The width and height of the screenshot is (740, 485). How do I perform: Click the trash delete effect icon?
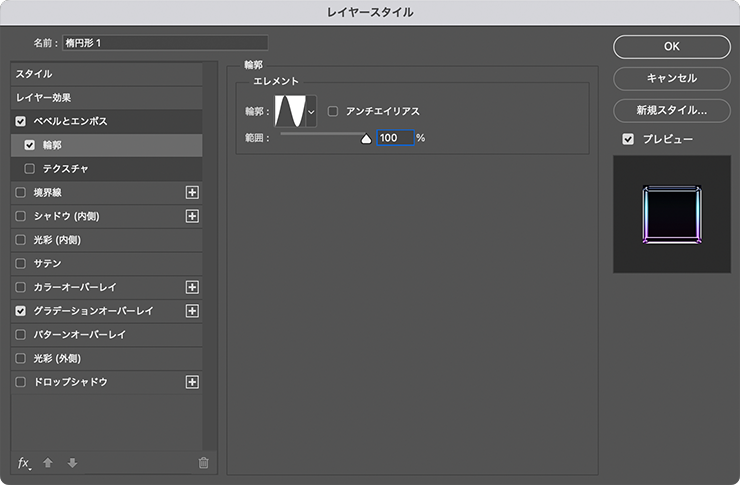(x=204, y=463)
